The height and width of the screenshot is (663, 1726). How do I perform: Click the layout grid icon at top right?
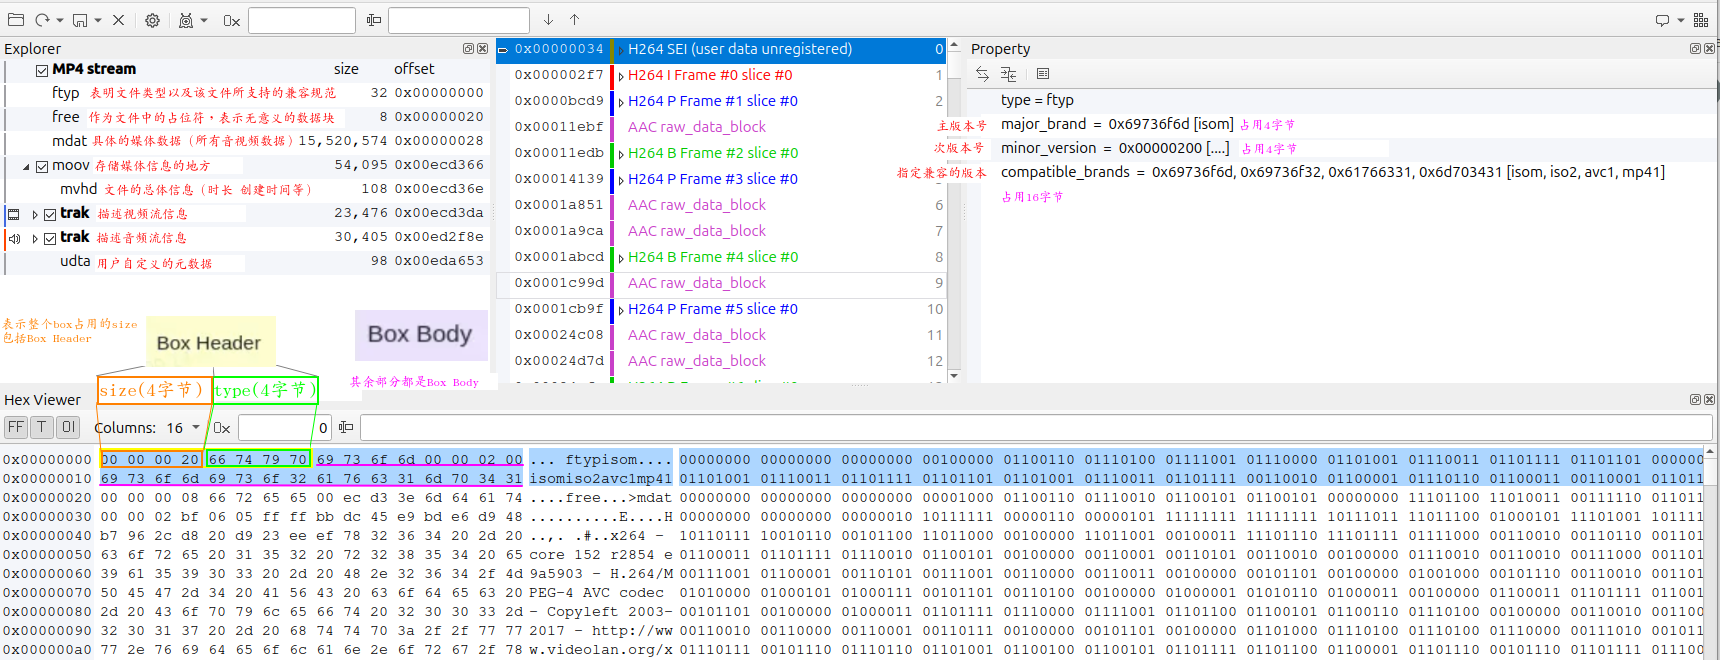tap(1701, 20)
